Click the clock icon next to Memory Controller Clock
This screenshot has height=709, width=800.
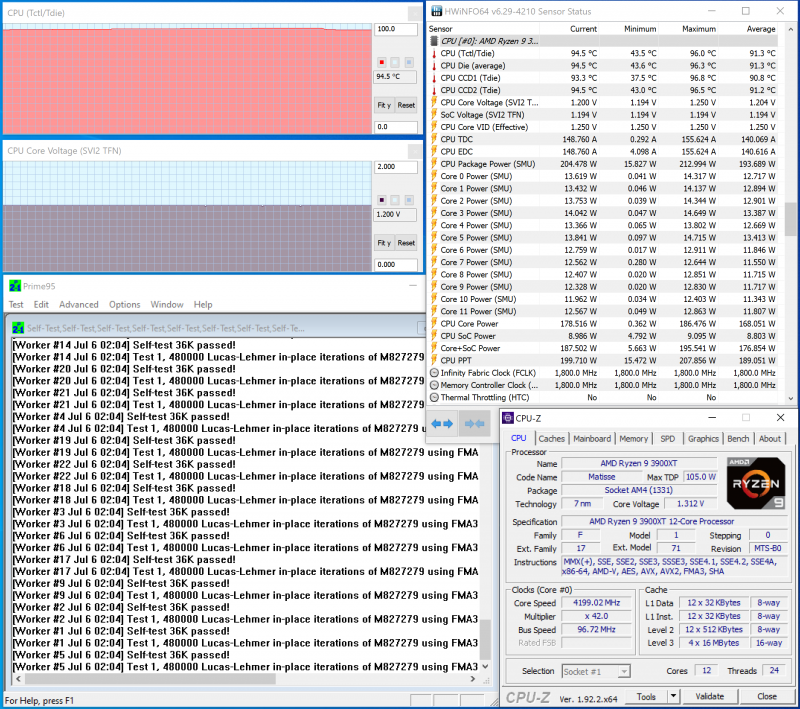434,385
